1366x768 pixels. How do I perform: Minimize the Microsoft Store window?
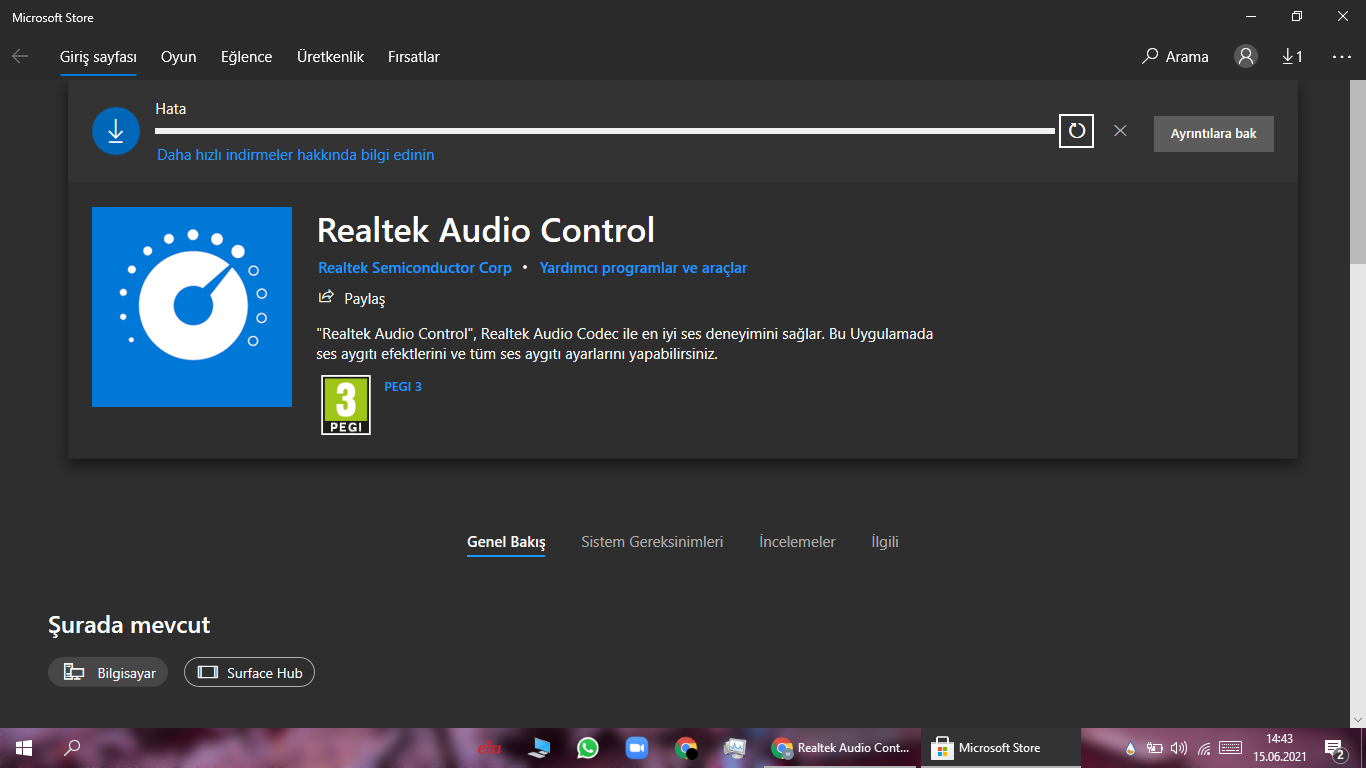click(1251, 16)
